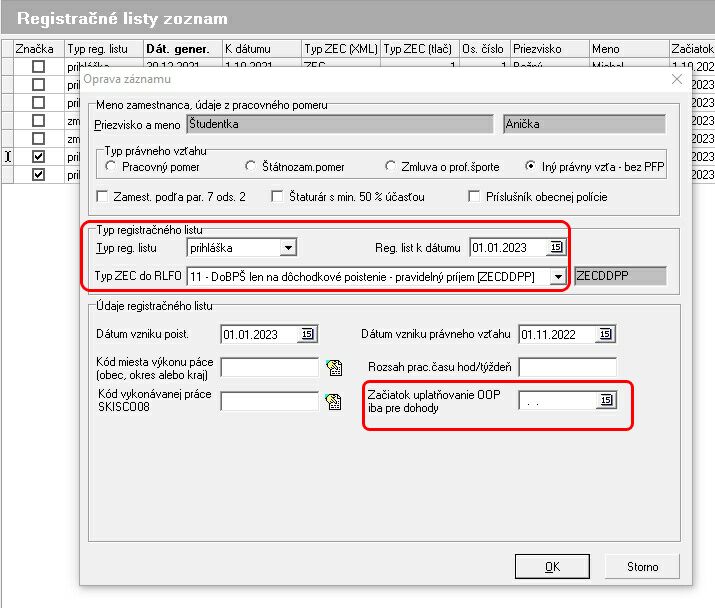This screenshot has height=608, width=715.
Task: Click the read-only ZECDDPP code field
Action: point(620,276)
